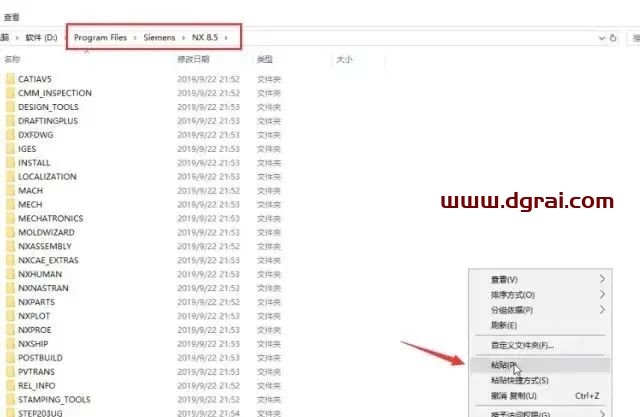
Task: Expand the chevron after 软件 (D:) breadcrumb
Action: click(x=66, y=38)
